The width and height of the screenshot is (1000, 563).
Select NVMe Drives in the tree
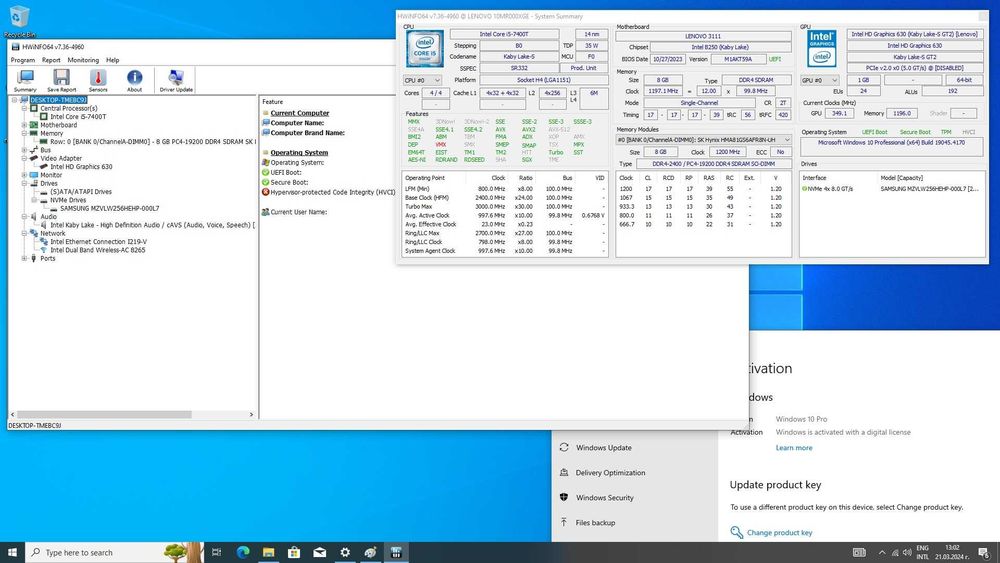(68, 200)
